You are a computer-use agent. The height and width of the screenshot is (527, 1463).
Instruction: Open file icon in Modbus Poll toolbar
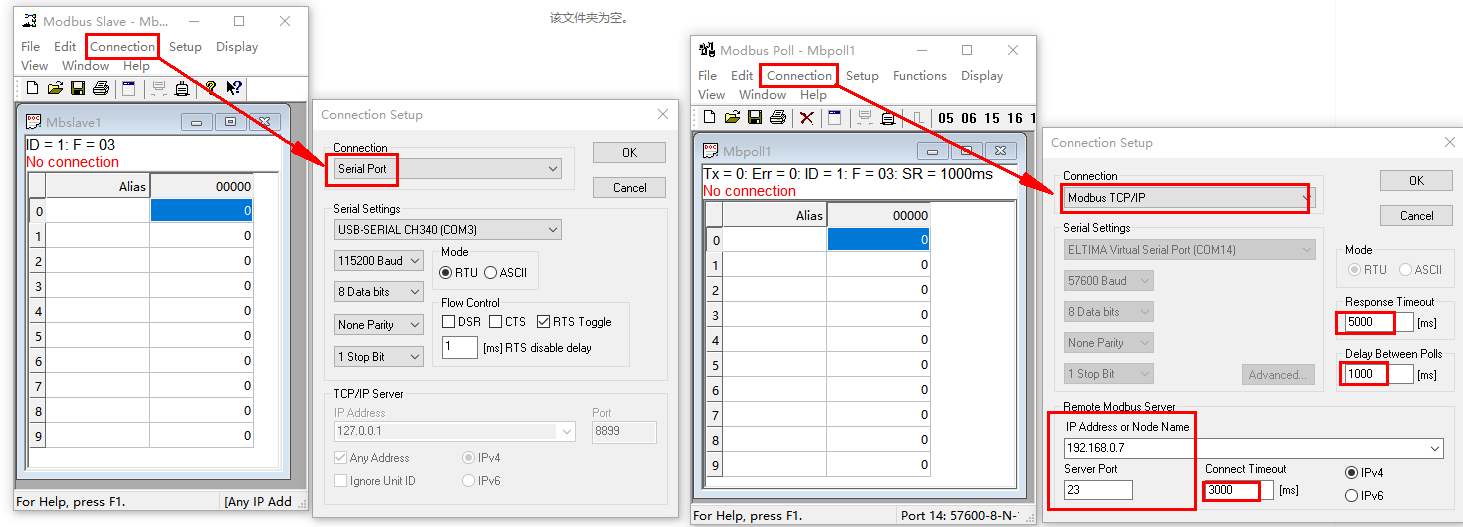point(732,118)
